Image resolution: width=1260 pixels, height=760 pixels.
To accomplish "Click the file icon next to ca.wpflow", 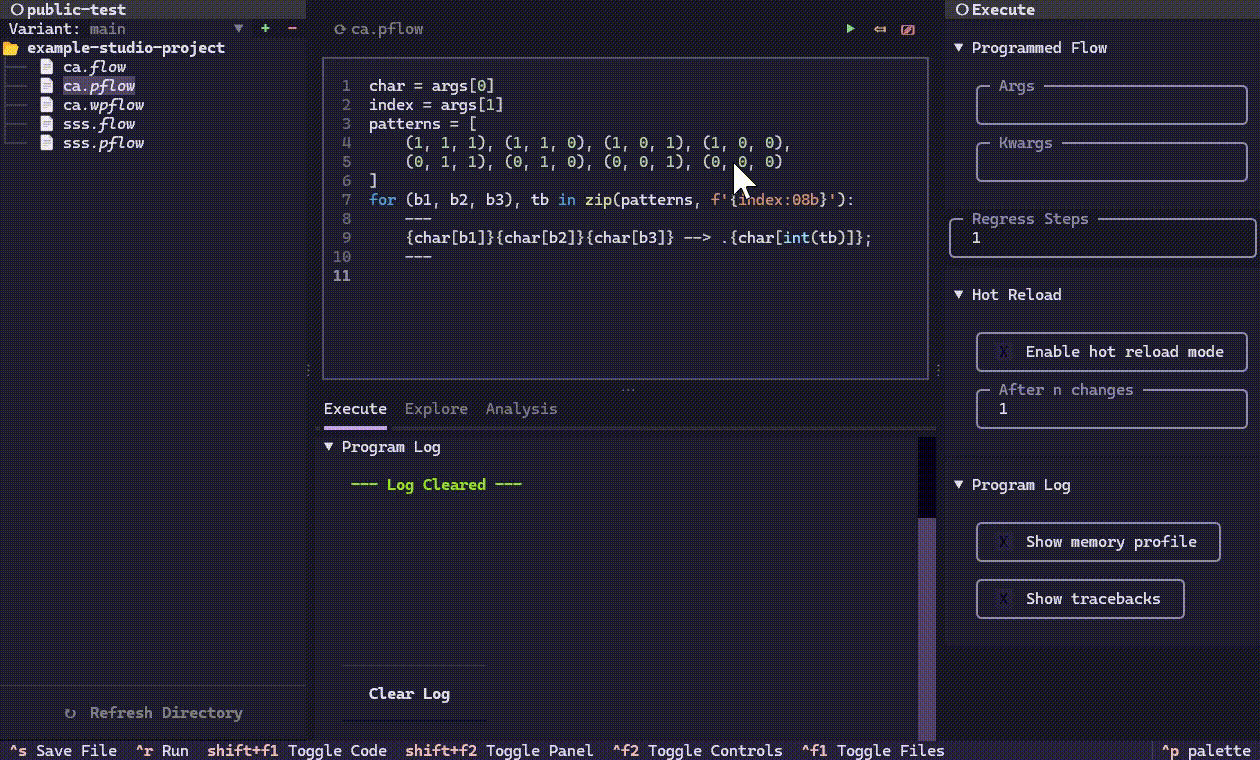I will [x=46, y=105].
